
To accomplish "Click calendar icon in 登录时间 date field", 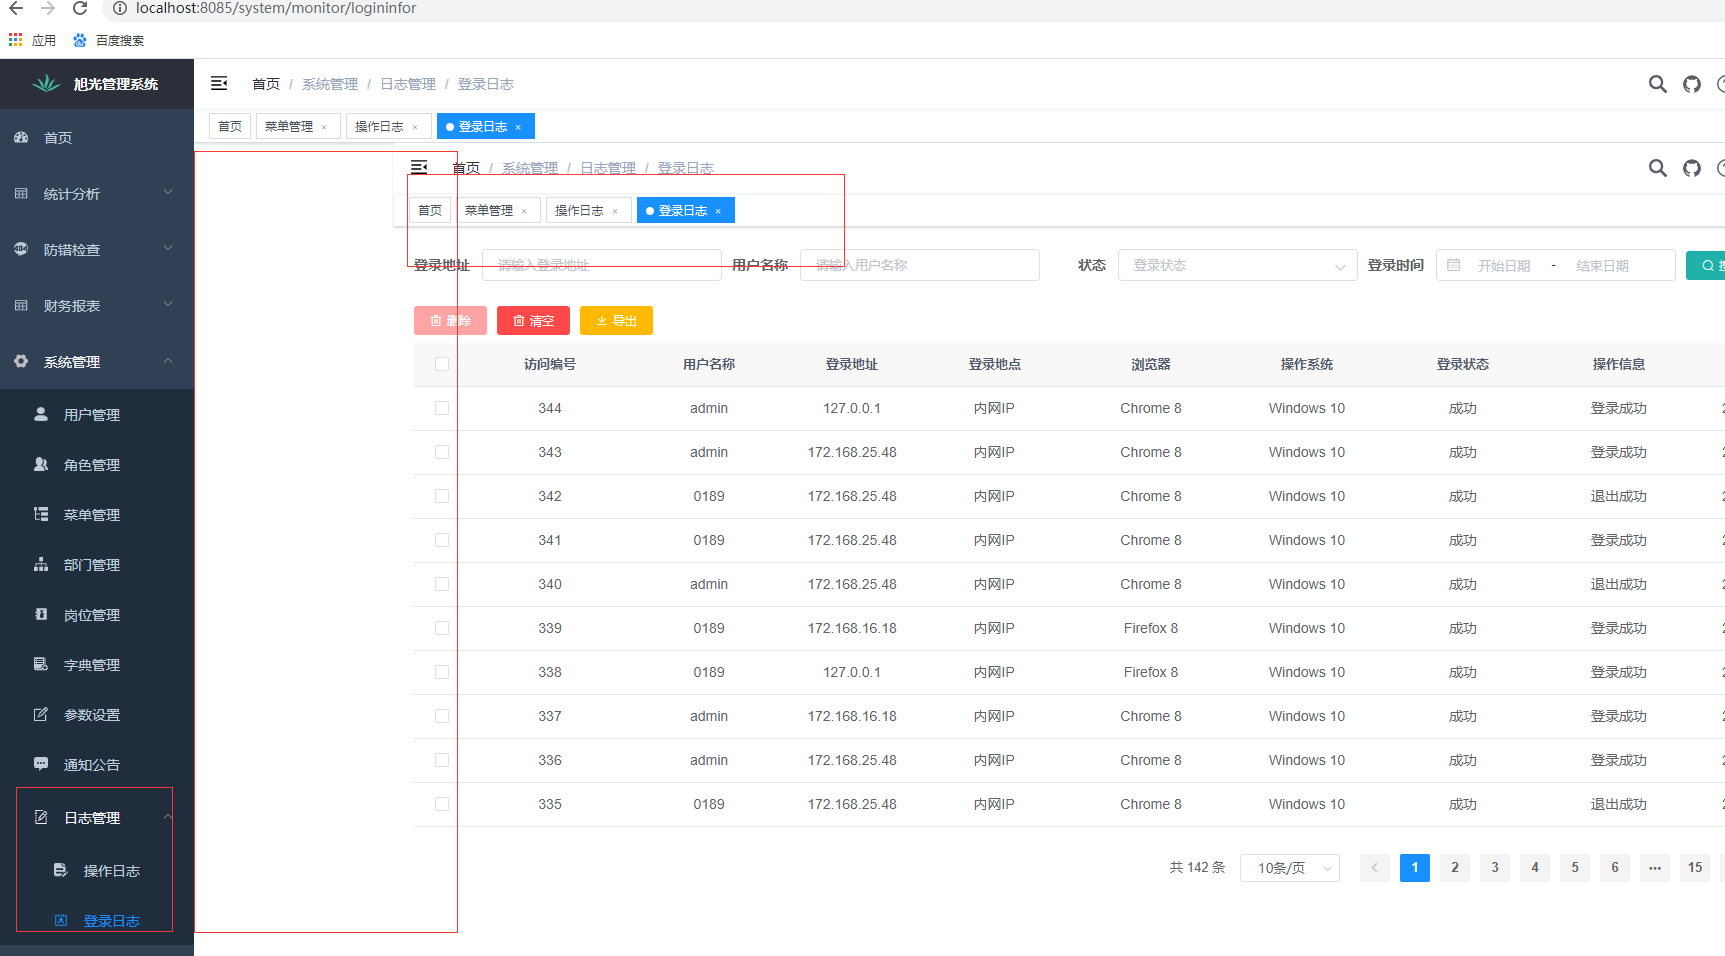I will pos(1454,265).
